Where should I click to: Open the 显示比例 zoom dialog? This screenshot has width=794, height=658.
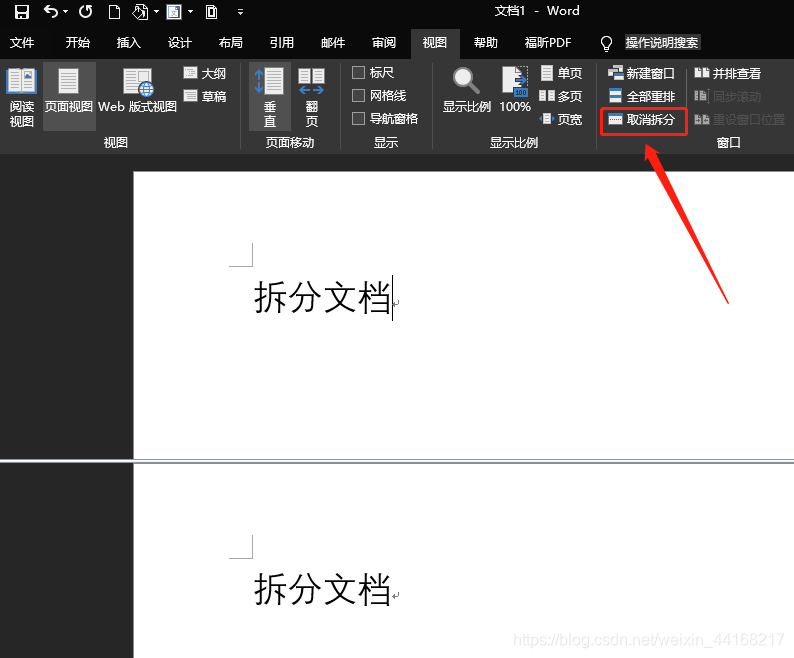tap(466, 90)
